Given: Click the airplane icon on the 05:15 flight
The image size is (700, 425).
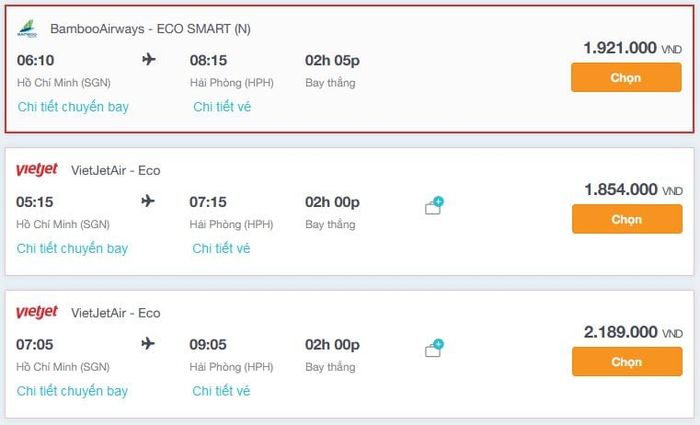Looking at the screenshot, I should (149, 202).
